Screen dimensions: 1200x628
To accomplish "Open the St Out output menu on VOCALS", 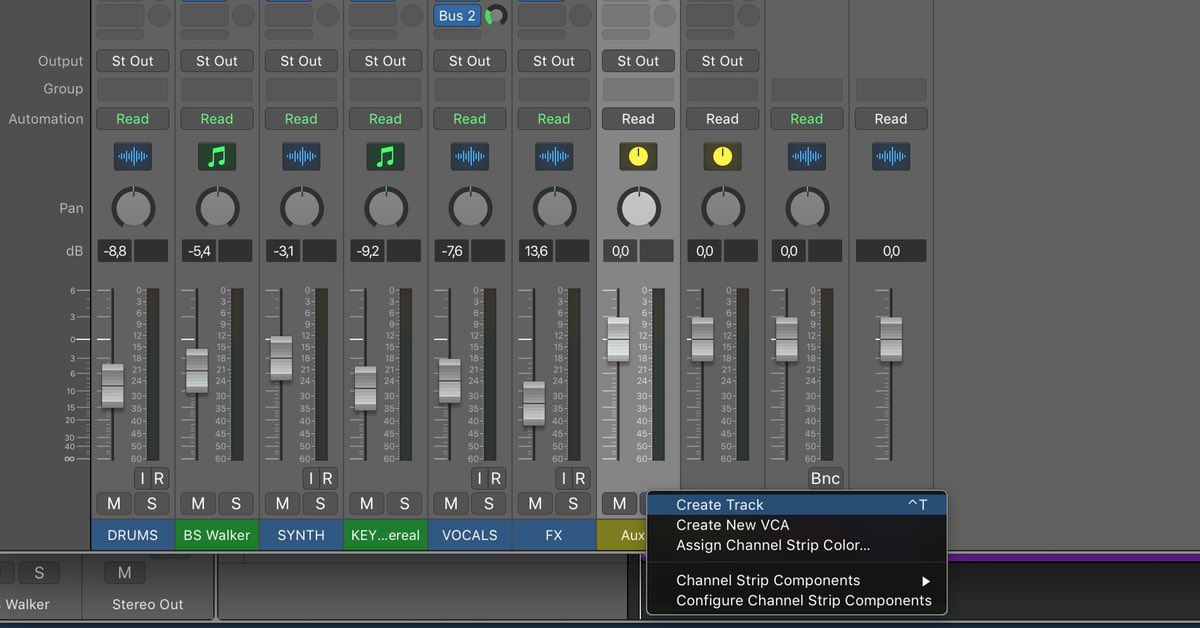I will coord(469,61).
